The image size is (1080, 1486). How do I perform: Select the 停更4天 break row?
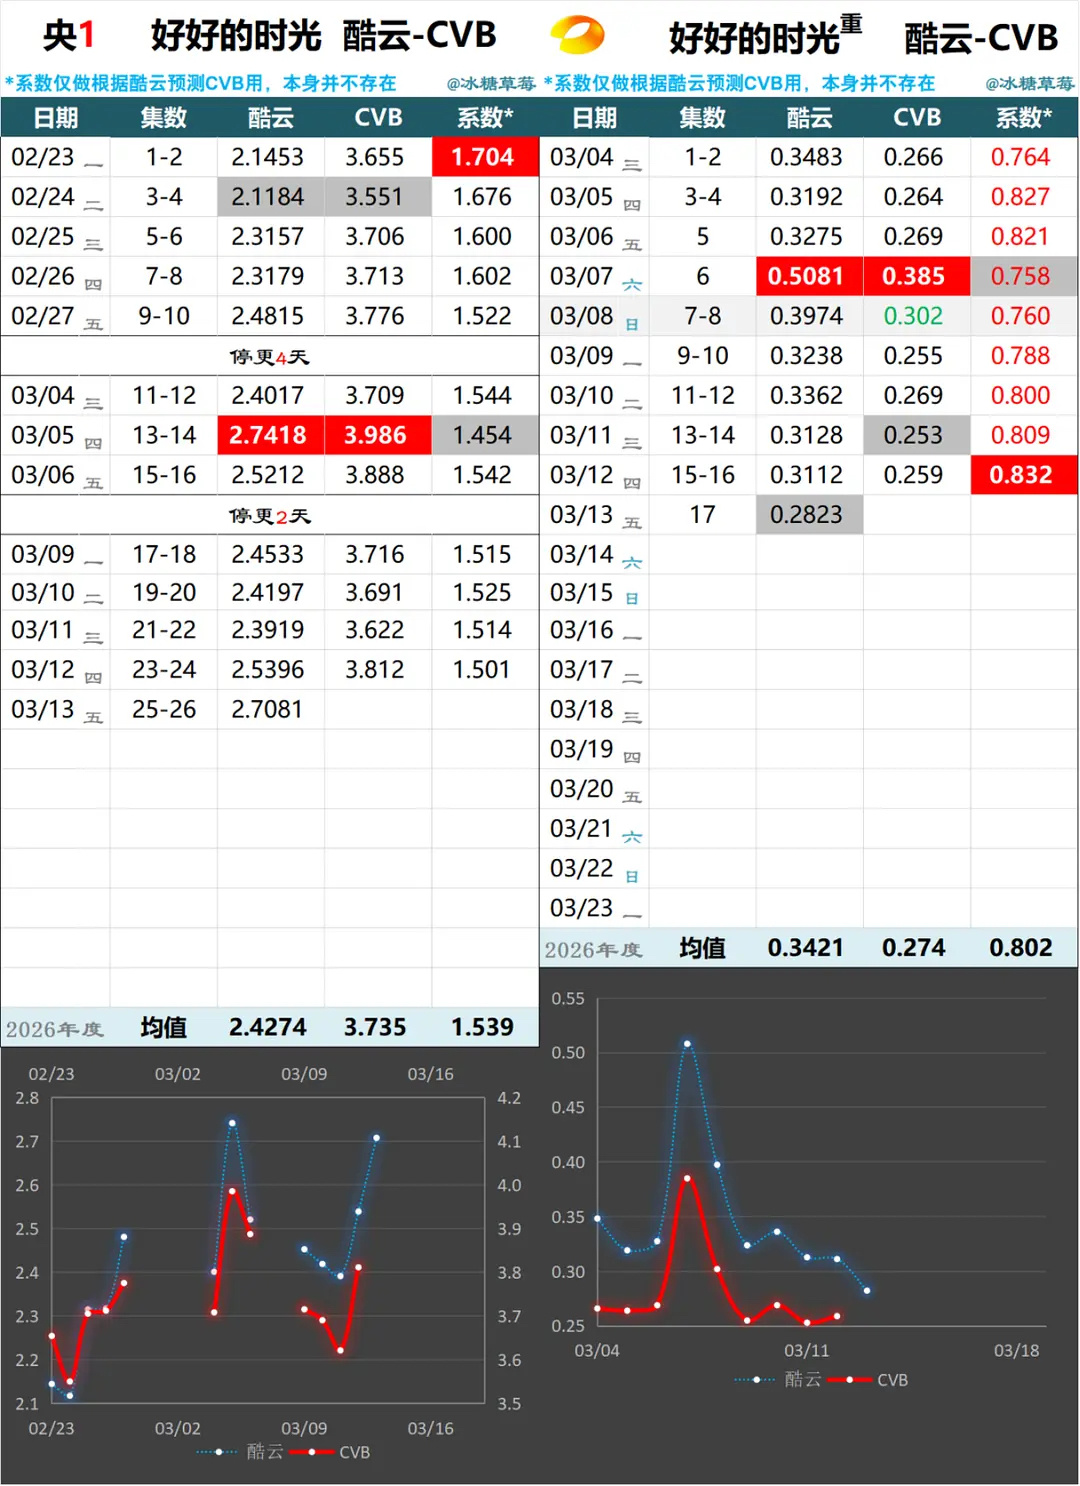[270, 357]
